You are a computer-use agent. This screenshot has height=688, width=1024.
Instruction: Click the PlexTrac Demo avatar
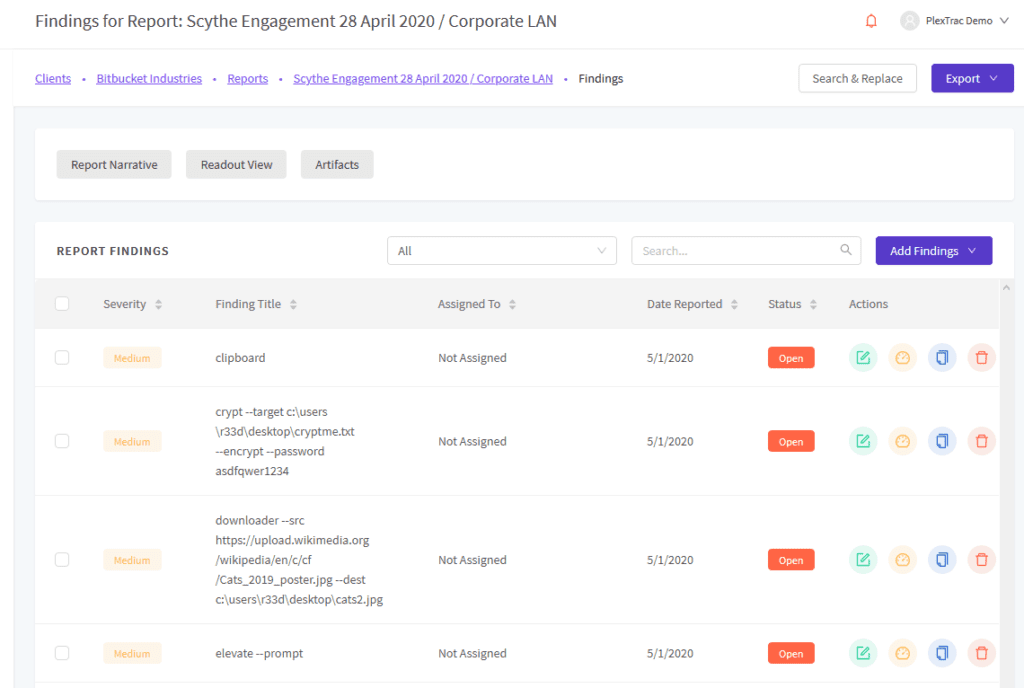[908, 20]
